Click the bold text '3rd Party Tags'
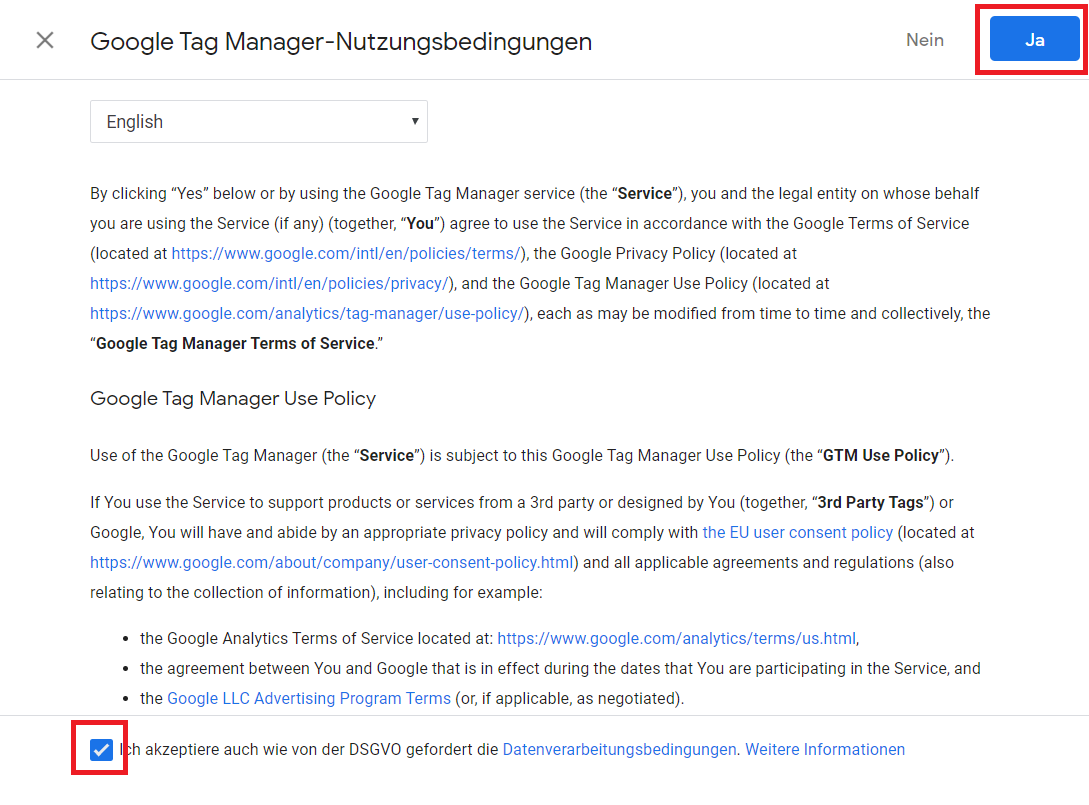Image resolution: width=1089 pixels, height=805 pixels. tap(870, 502)
